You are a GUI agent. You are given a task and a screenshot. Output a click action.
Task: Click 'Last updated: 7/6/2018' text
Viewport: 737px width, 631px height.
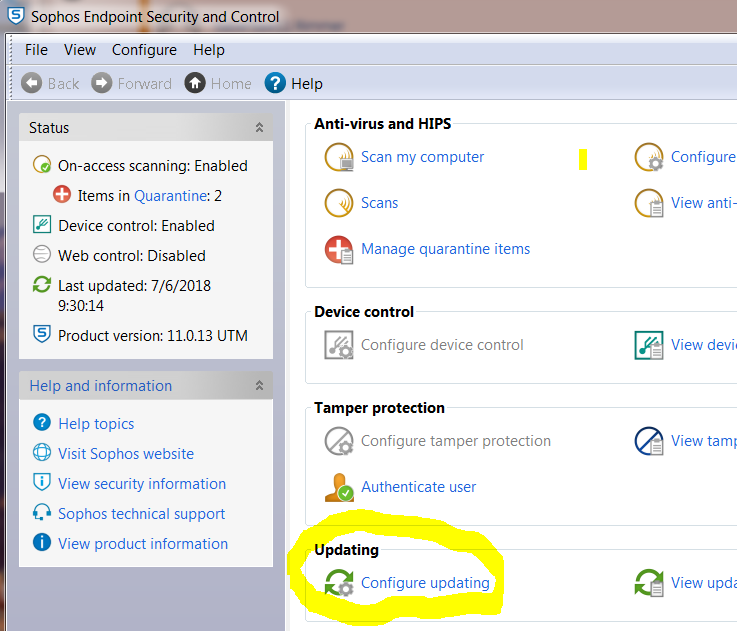pyautogui.click(x=134, y=286)
